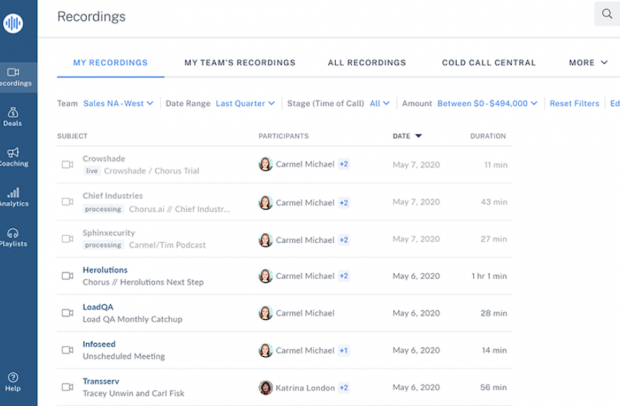Click the video icon for Chief Industries
Viewport: 620px width, 406px height.
68,202
